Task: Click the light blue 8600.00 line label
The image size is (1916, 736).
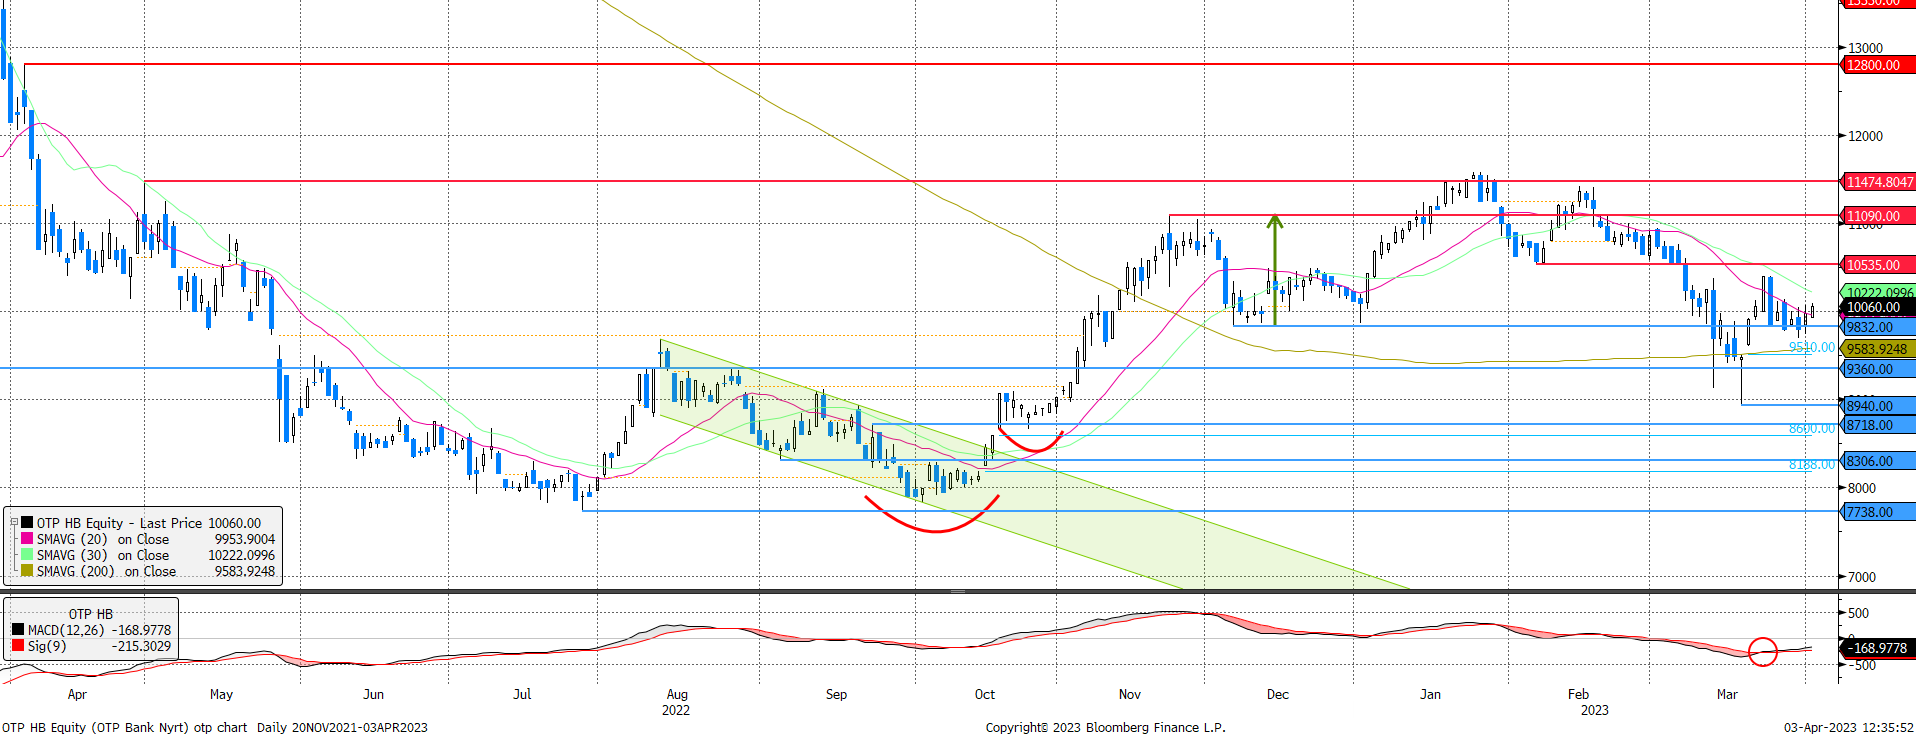Action: coord(1812,428)
